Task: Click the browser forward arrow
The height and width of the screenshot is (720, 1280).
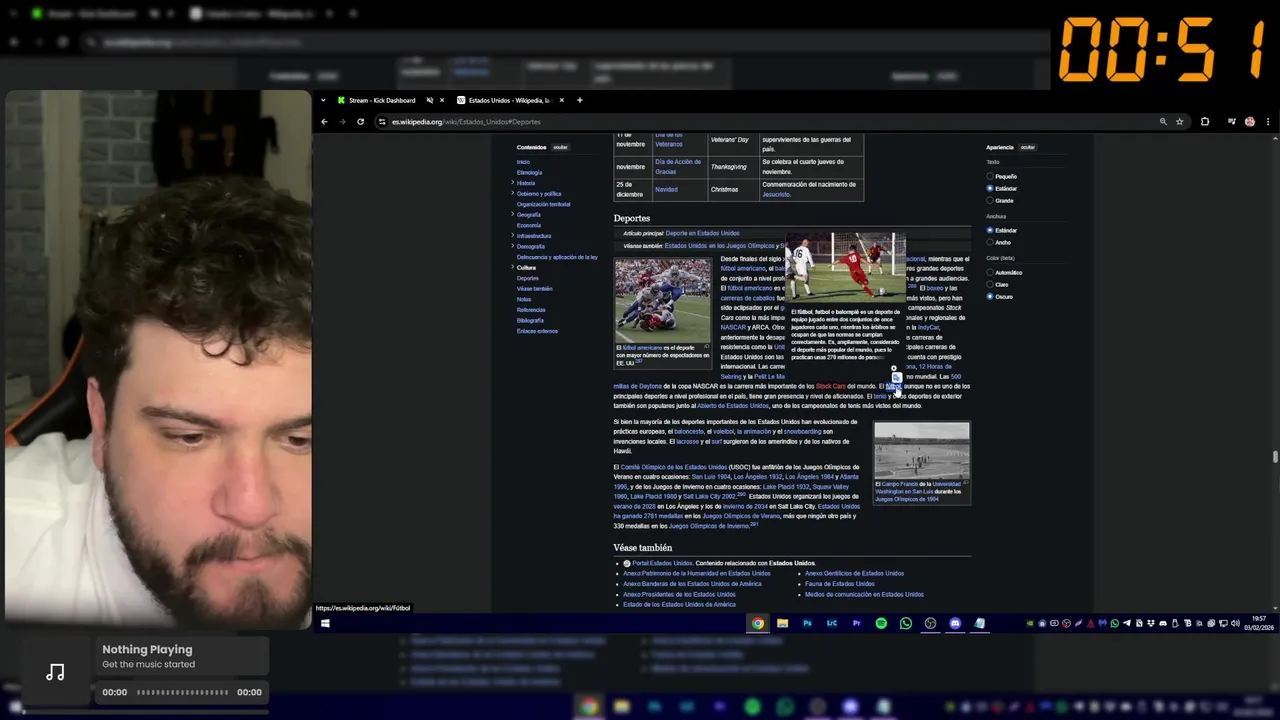Action: 342,122
